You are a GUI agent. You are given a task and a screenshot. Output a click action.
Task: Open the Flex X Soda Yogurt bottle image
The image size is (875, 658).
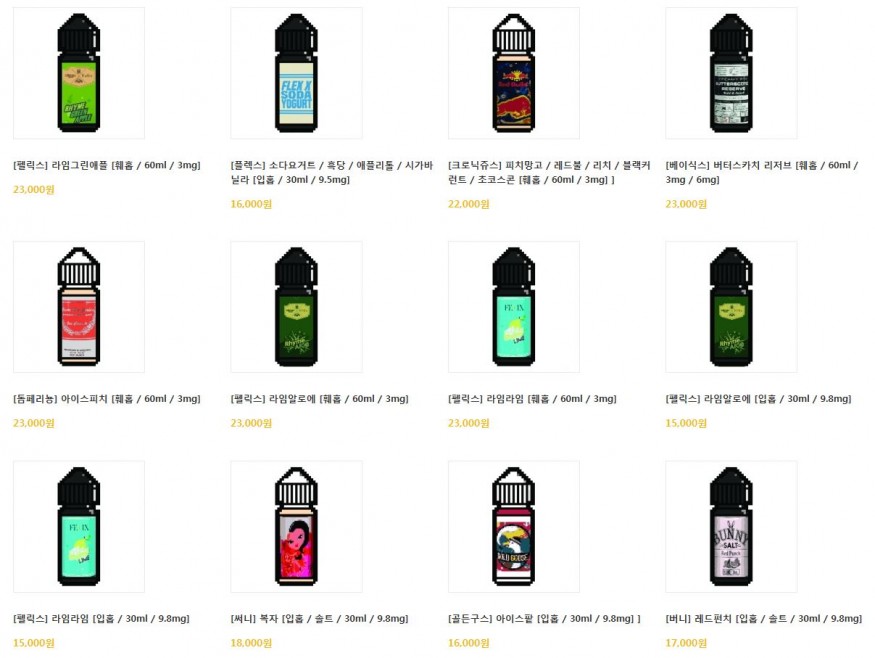click(296, 73)
